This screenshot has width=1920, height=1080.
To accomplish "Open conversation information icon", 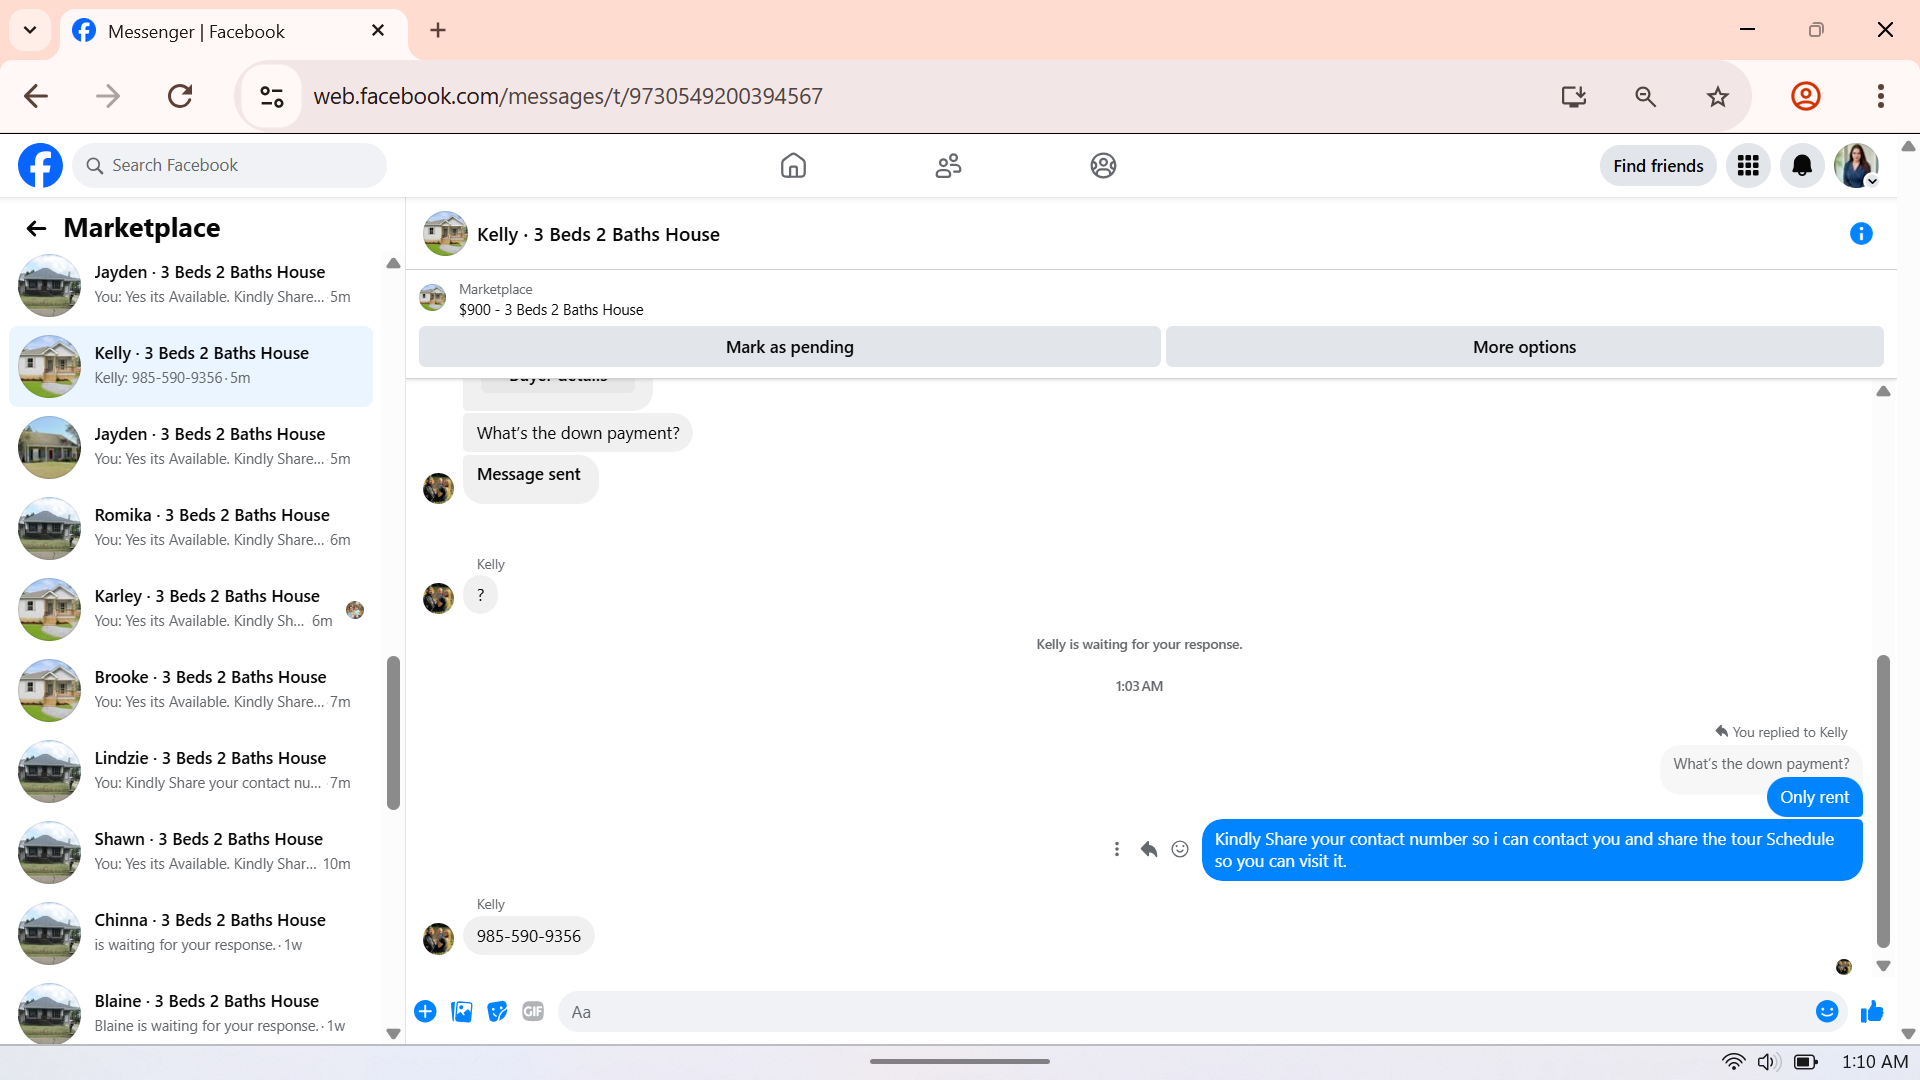I will pyautogui.click(x=1861, y=234).
